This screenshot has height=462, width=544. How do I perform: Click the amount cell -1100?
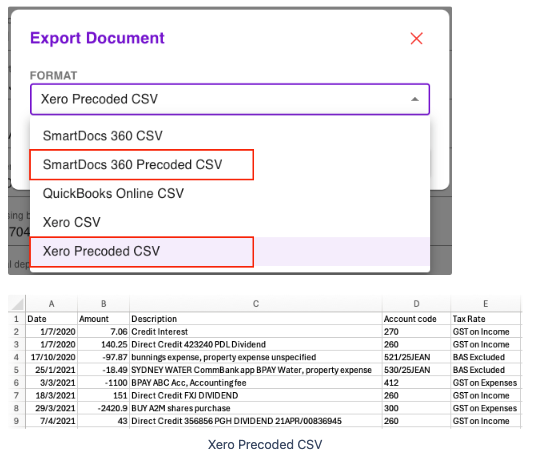(x=103, y=383)
